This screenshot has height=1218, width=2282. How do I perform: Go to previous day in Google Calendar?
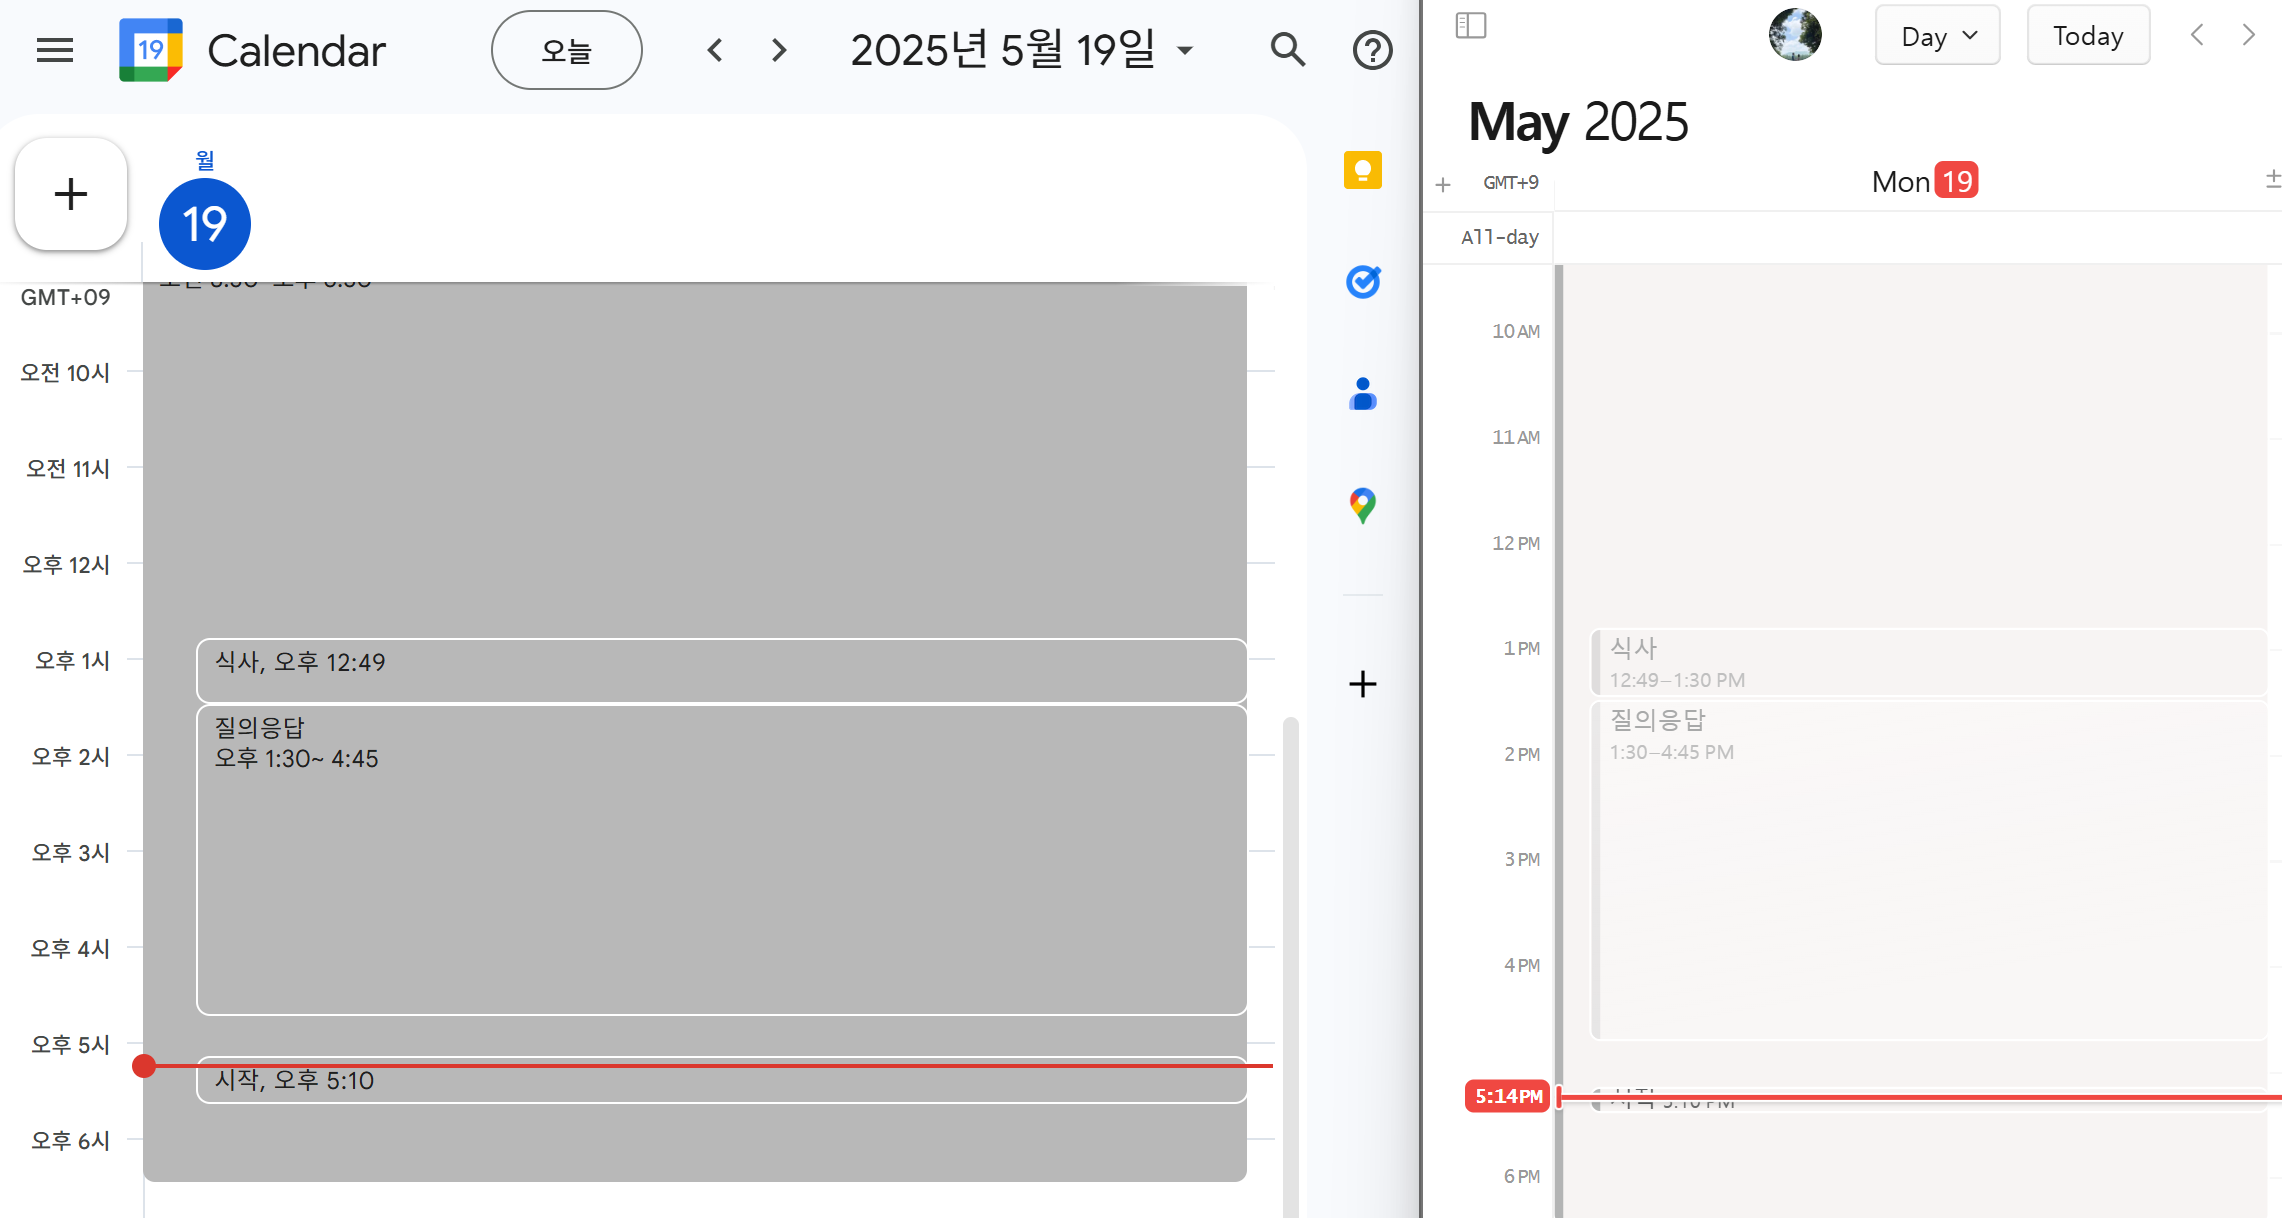point(715,50)
